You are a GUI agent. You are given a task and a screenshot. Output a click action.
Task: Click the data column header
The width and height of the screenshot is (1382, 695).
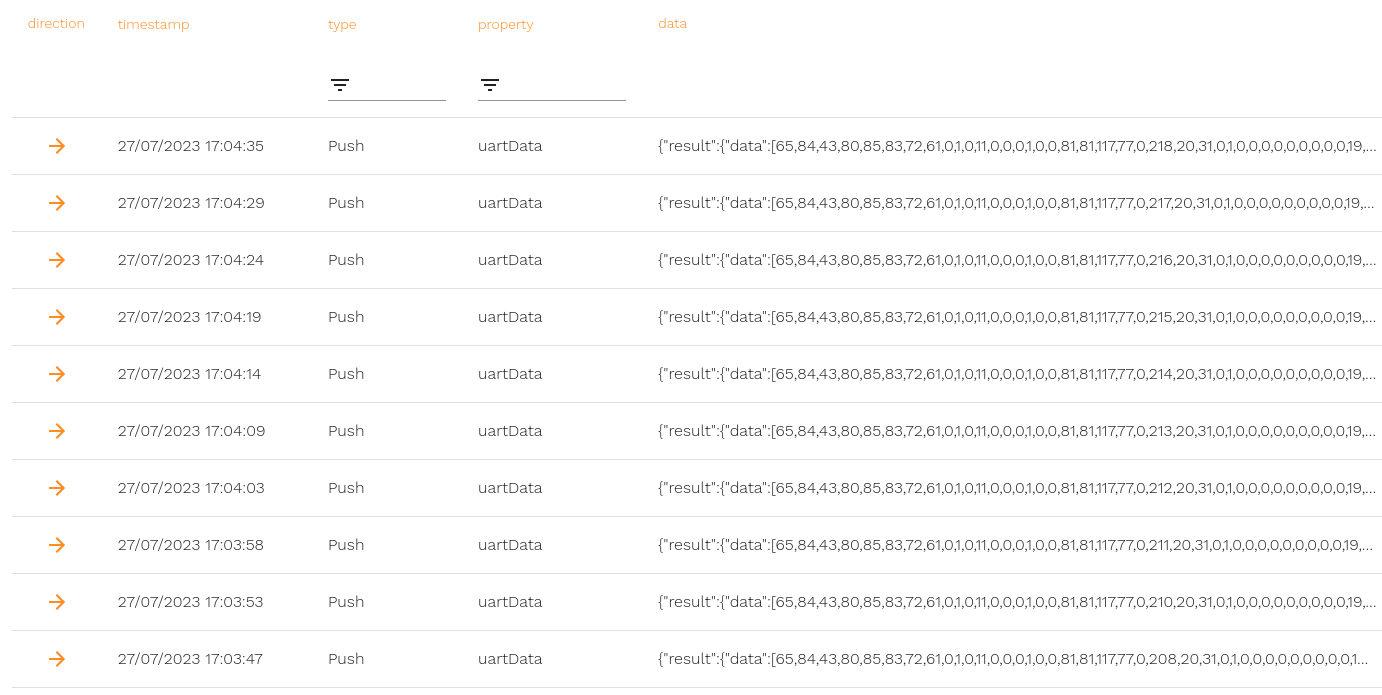672,24
